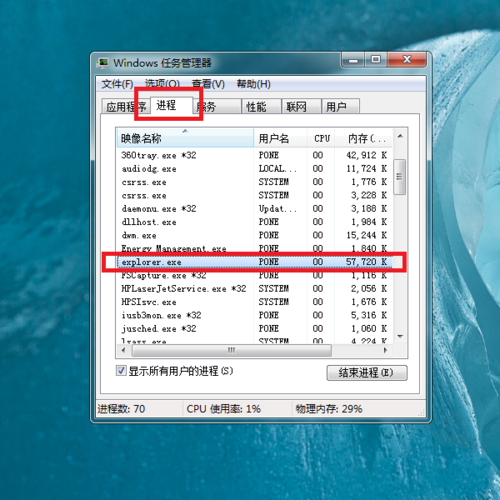This screenshot has height=500, width=500.
Task: Select the jusched.exe *32 process
Action: click(255, 329)
